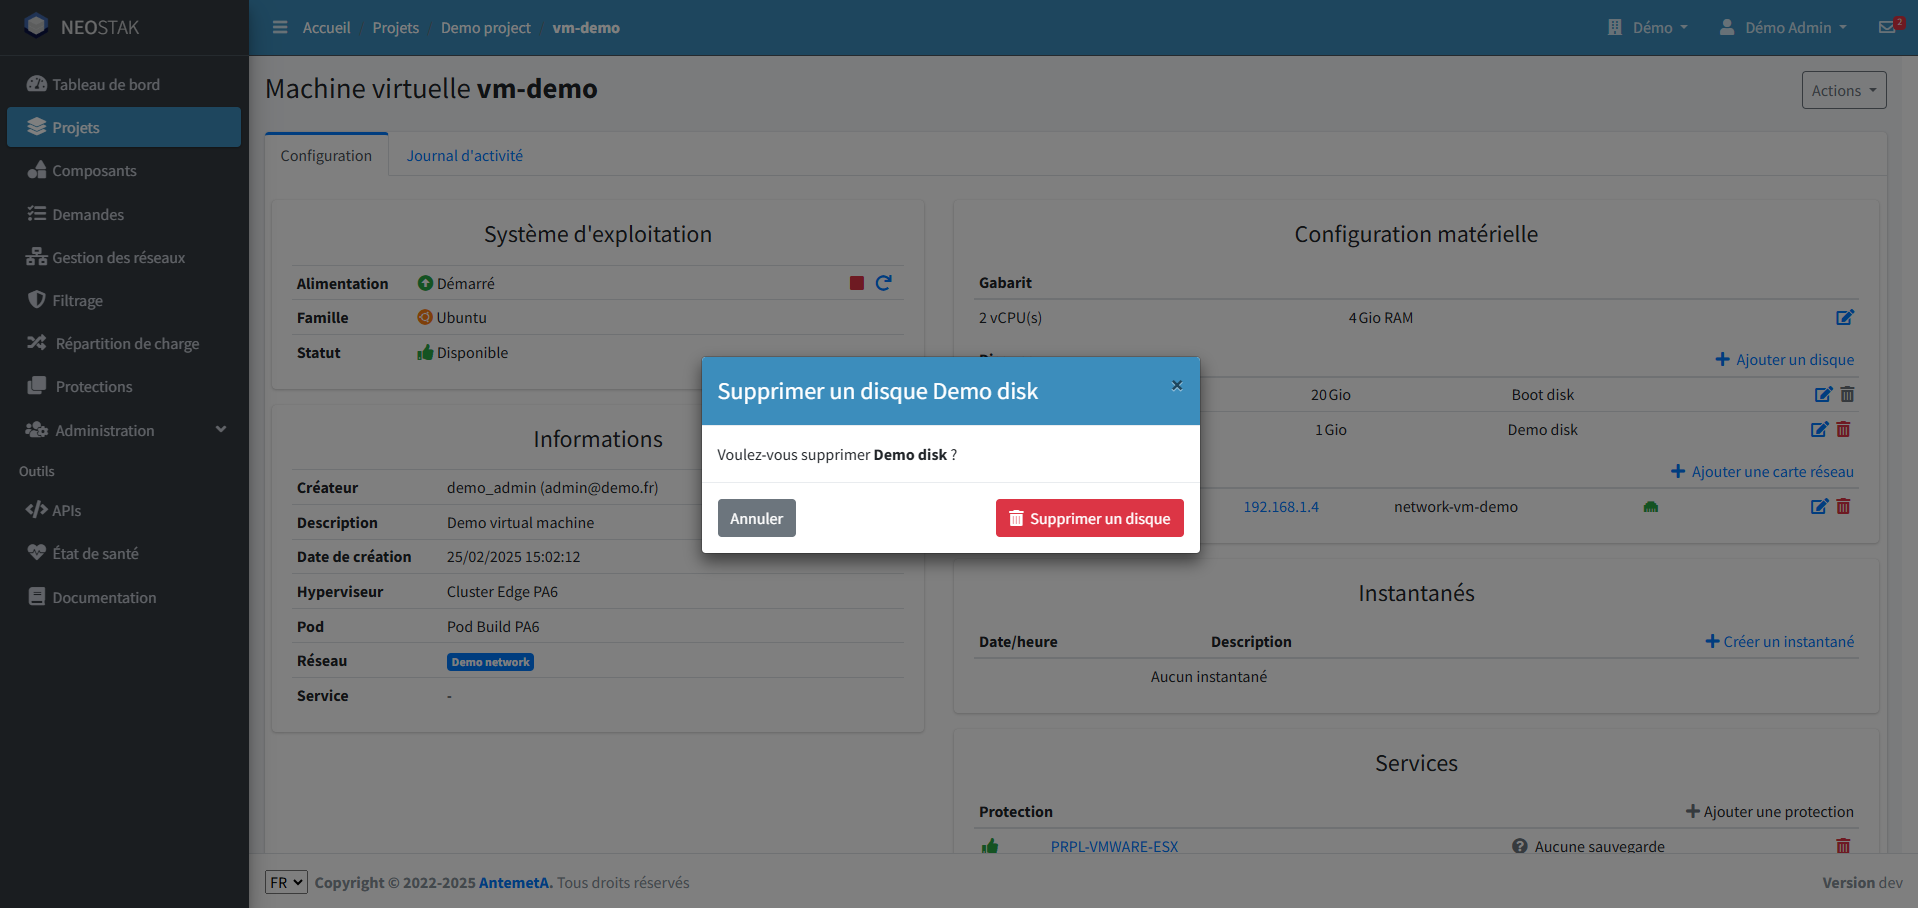Delete the Boot disk with the trash icon
1918x908 pixels.
coord(1847,394)
